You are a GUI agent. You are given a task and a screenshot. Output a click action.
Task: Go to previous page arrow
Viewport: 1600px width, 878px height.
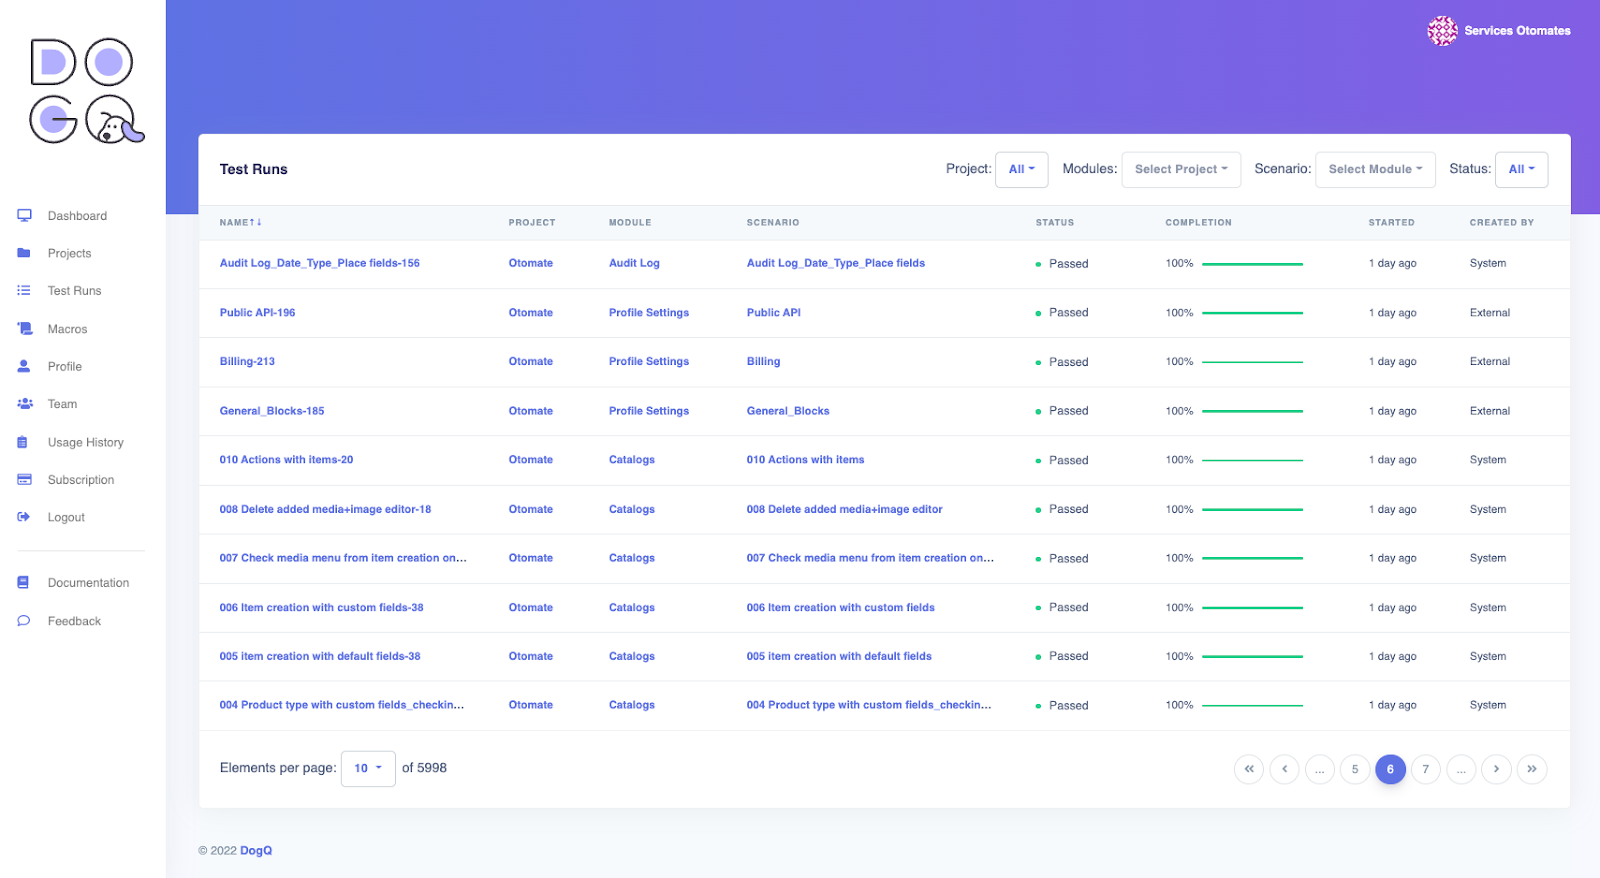1284,769
